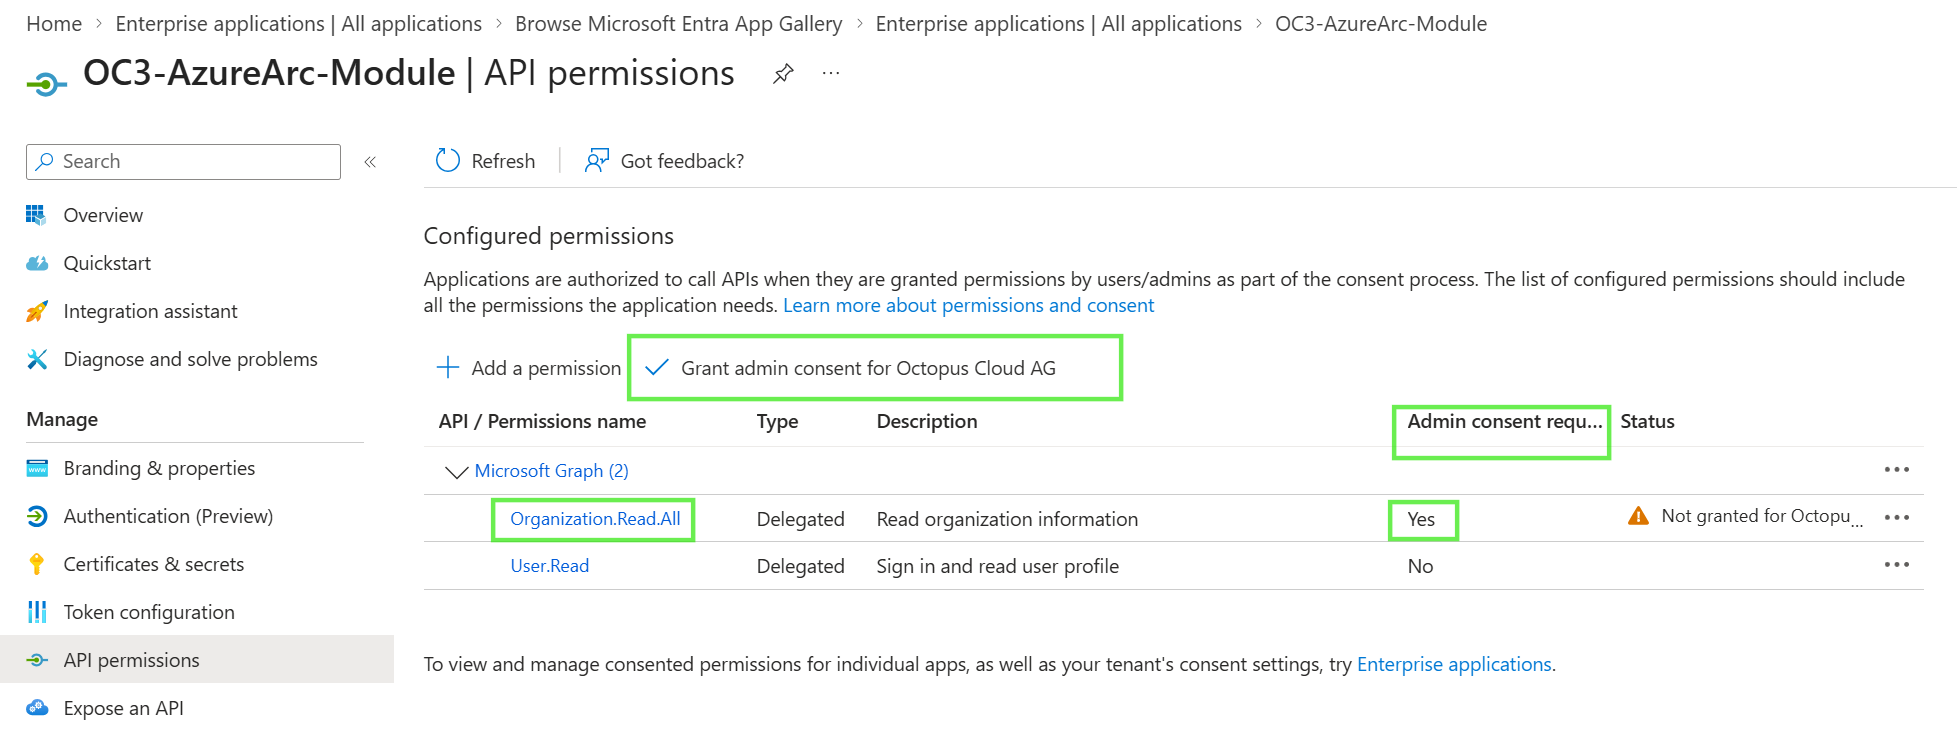This screenshot has width=1957, height=733.
Task: Open the ellipsis menu beside the page title
Action: click(831, 73)
